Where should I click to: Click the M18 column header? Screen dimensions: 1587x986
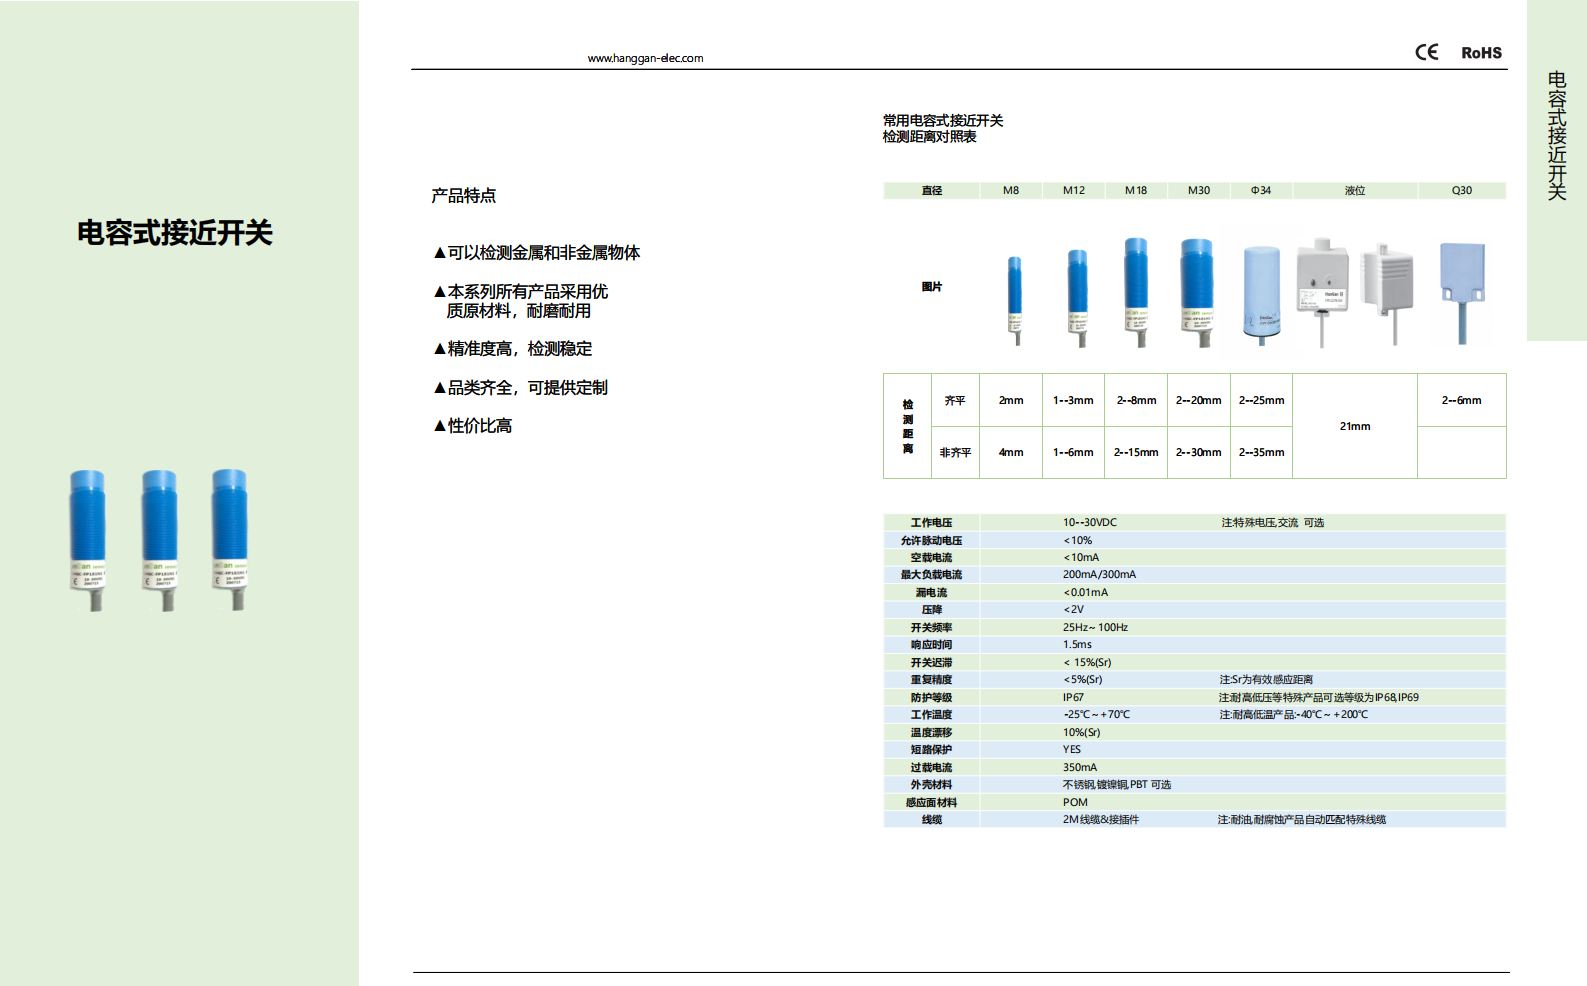[x=1136, y=190]
